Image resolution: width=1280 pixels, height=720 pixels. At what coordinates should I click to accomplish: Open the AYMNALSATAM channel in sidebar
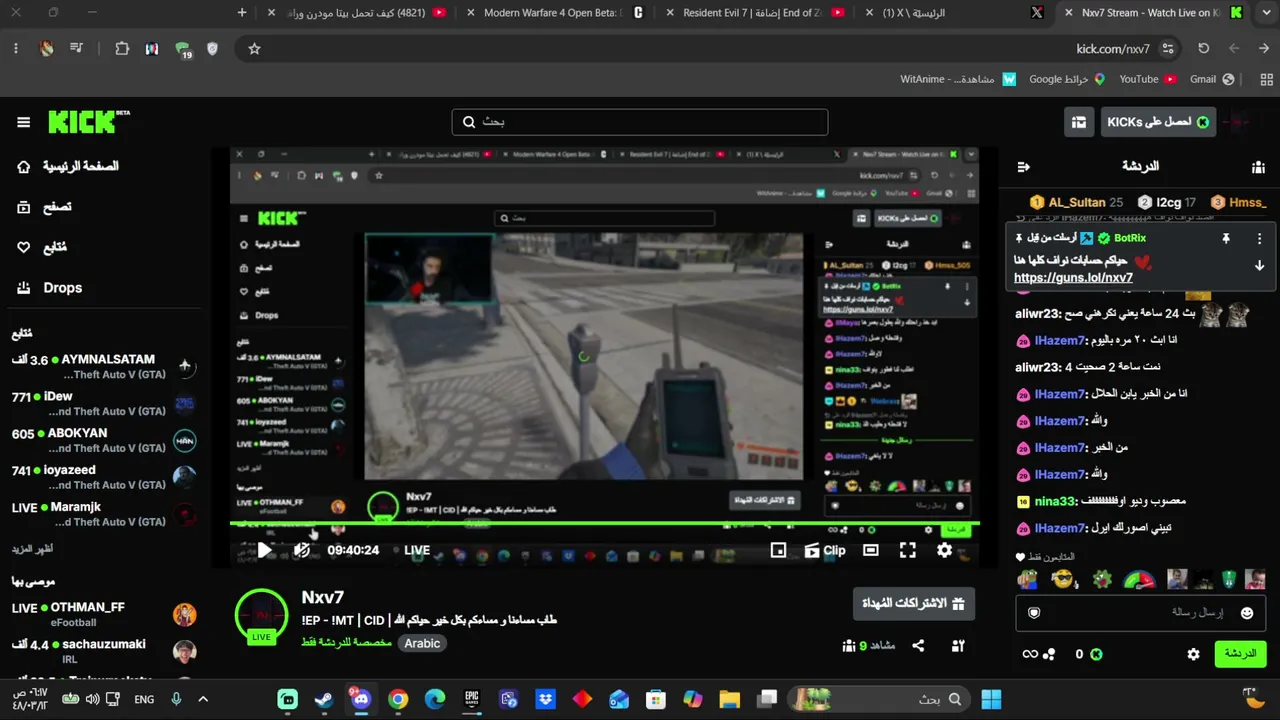click(x=104, y=367)
